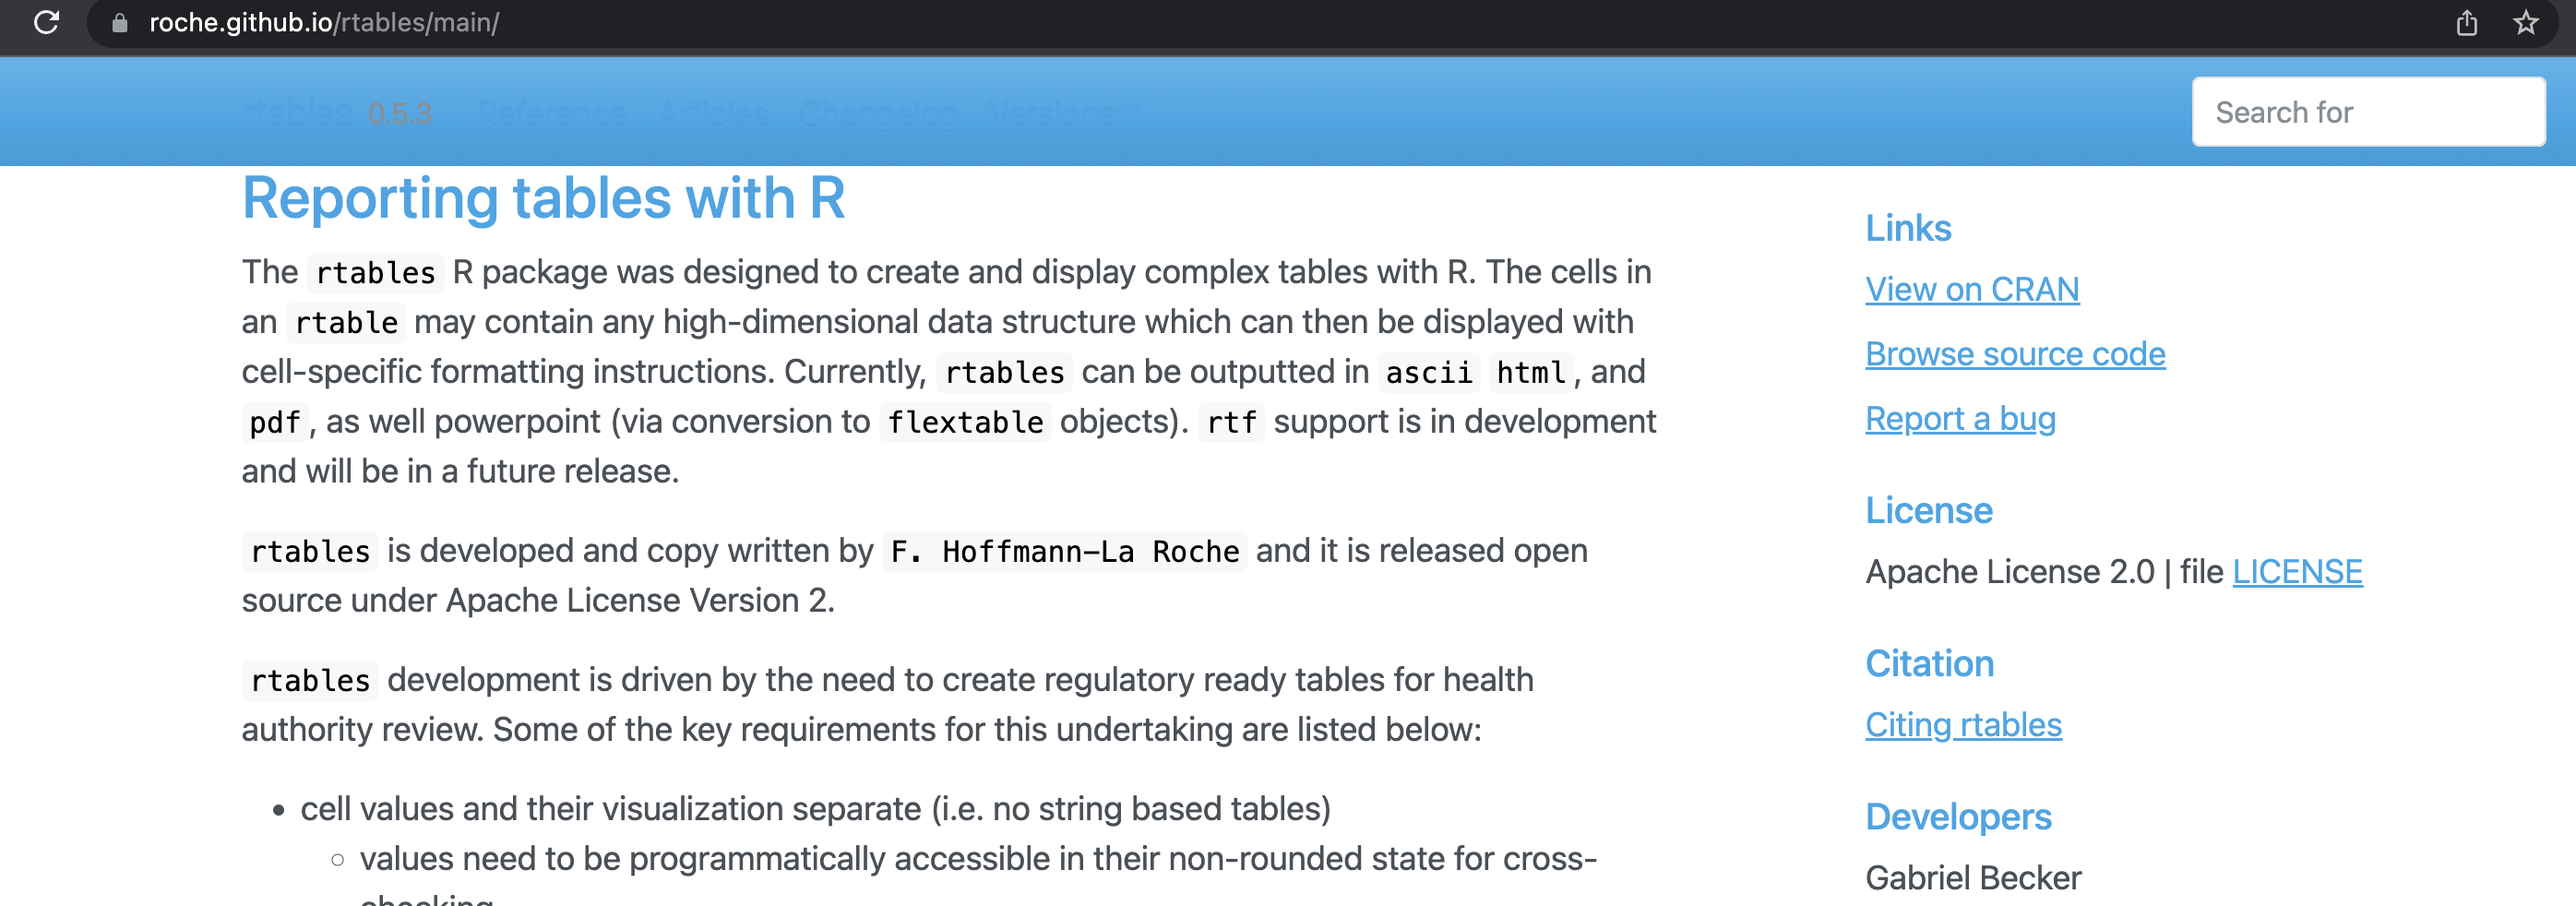The width and height of the screenshot is (2576, 906).
Task: Open the View on CRAN link
Action: pos(1971,289)
